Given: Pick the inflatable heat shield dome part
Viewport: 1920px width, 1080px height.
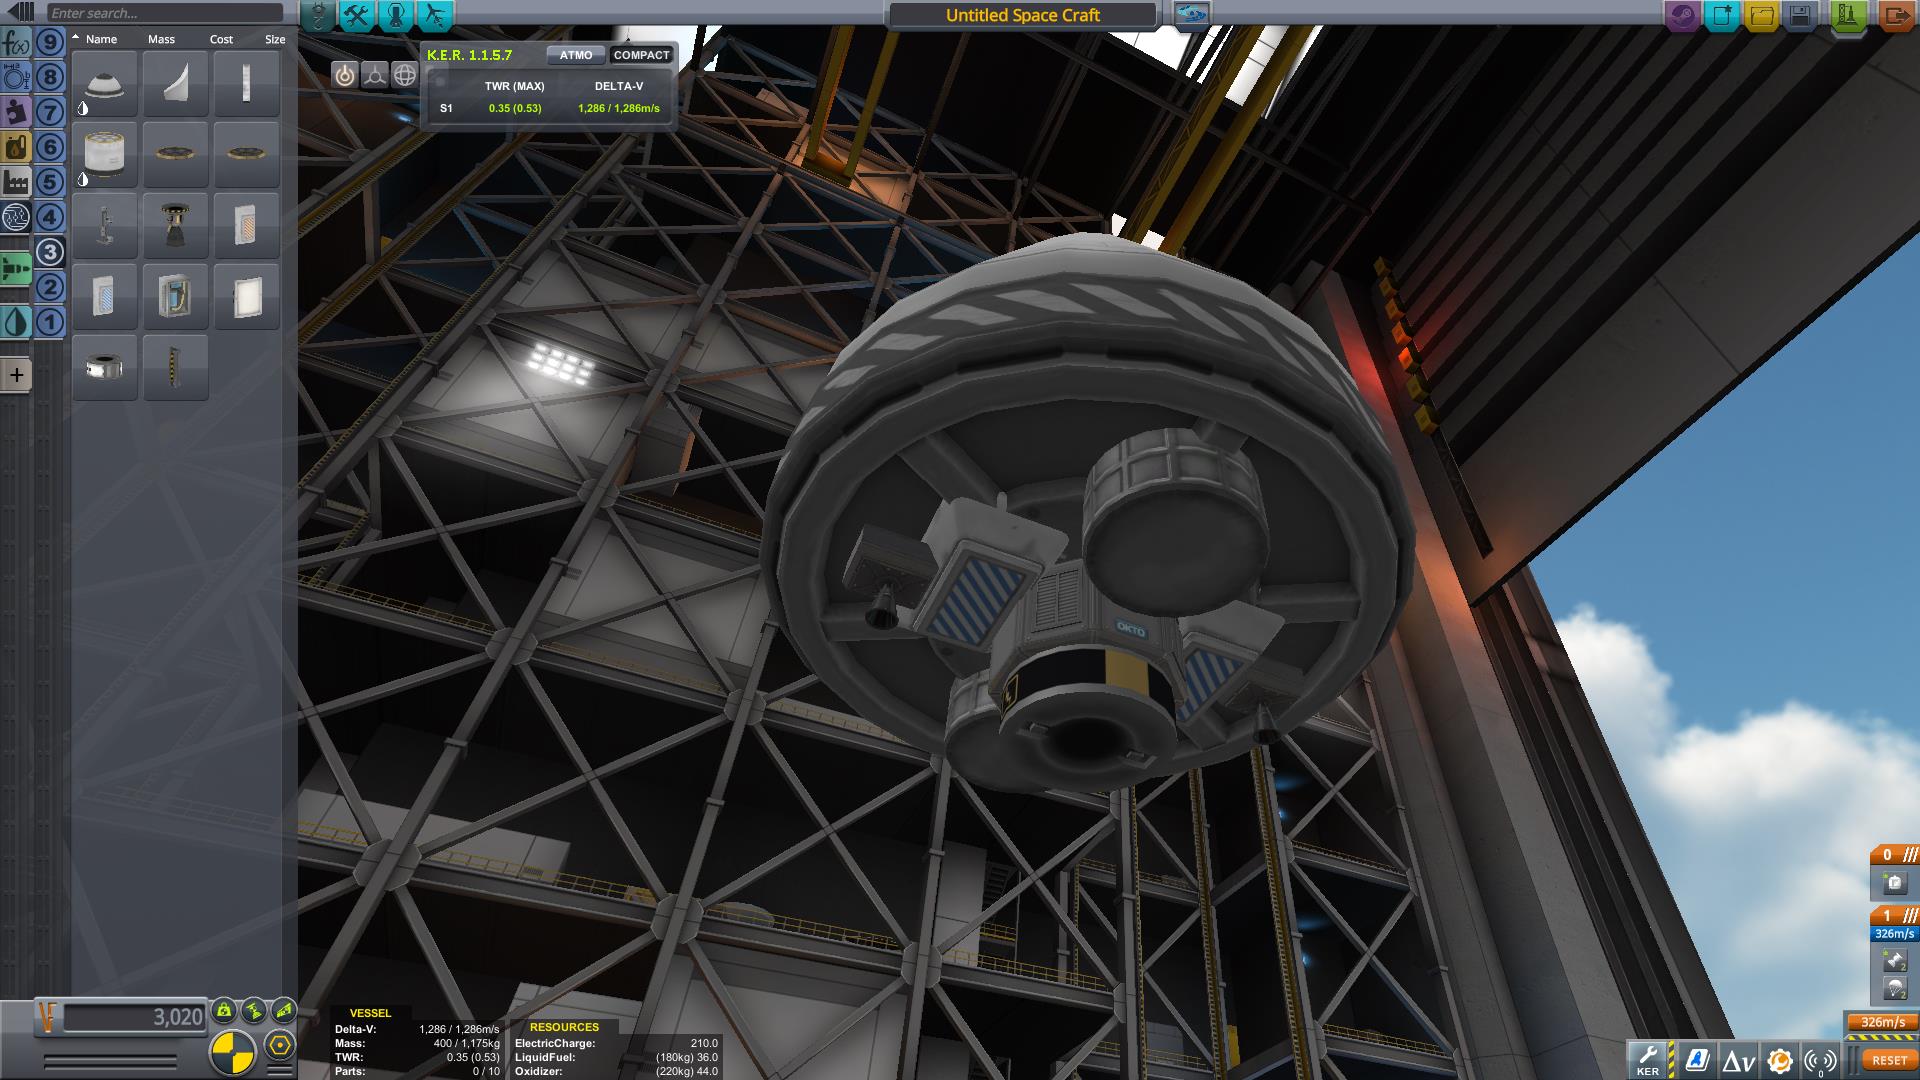Looking at the screenshot, I should [105, 84].
